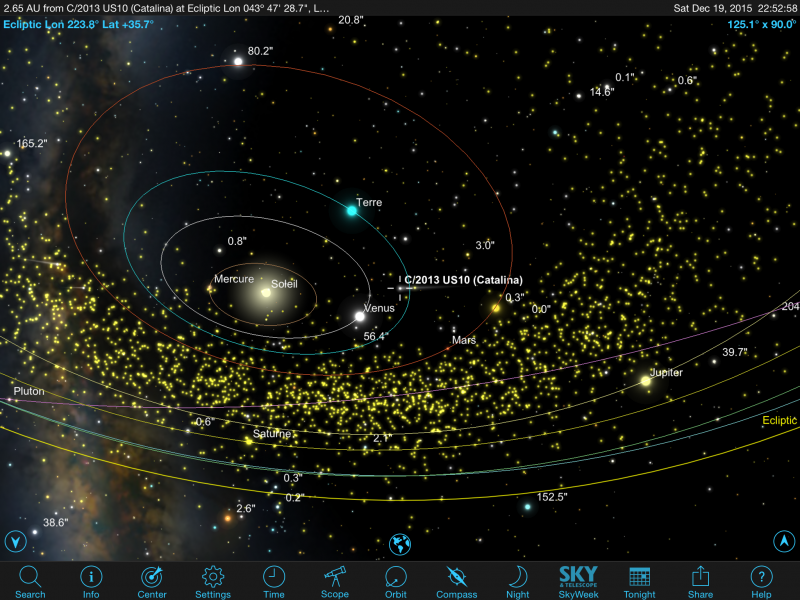Select the planet Jupiter
The width and height of the screenshot is (800, 600).
tap(645, 381)
